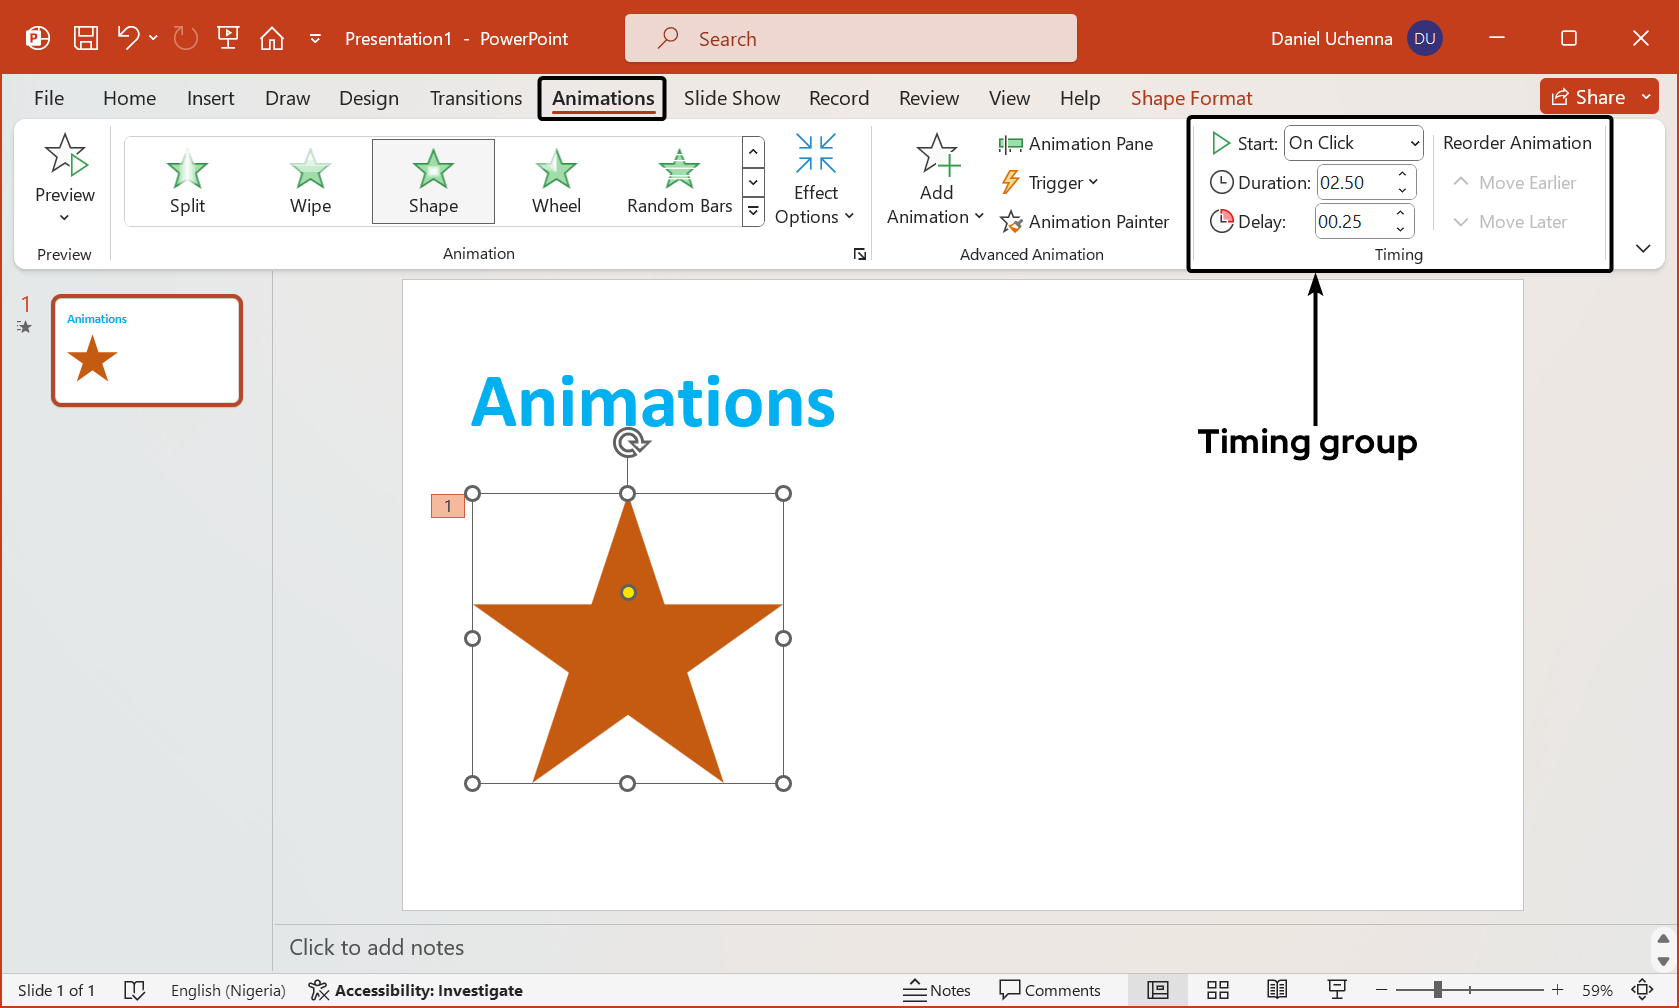This screenshot has height=1008, width=1679.
Task: Click the Preview animation button
Action: [x=64, y=180]
